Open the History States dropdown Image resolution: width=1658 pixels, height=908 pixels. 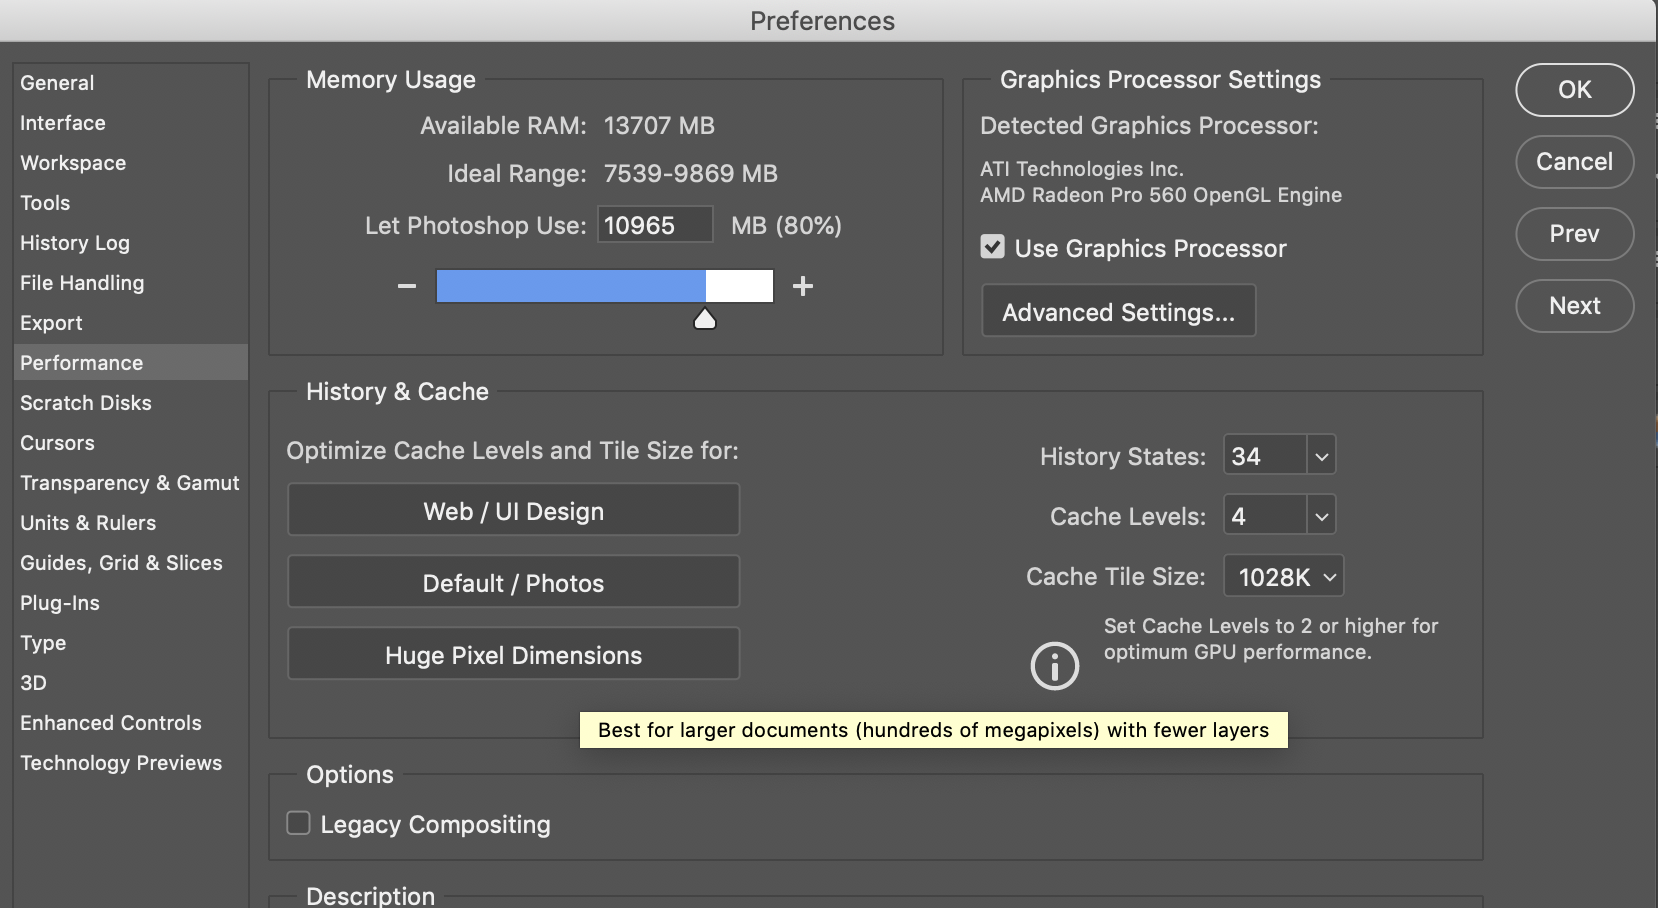click(x=1320, y=455)
